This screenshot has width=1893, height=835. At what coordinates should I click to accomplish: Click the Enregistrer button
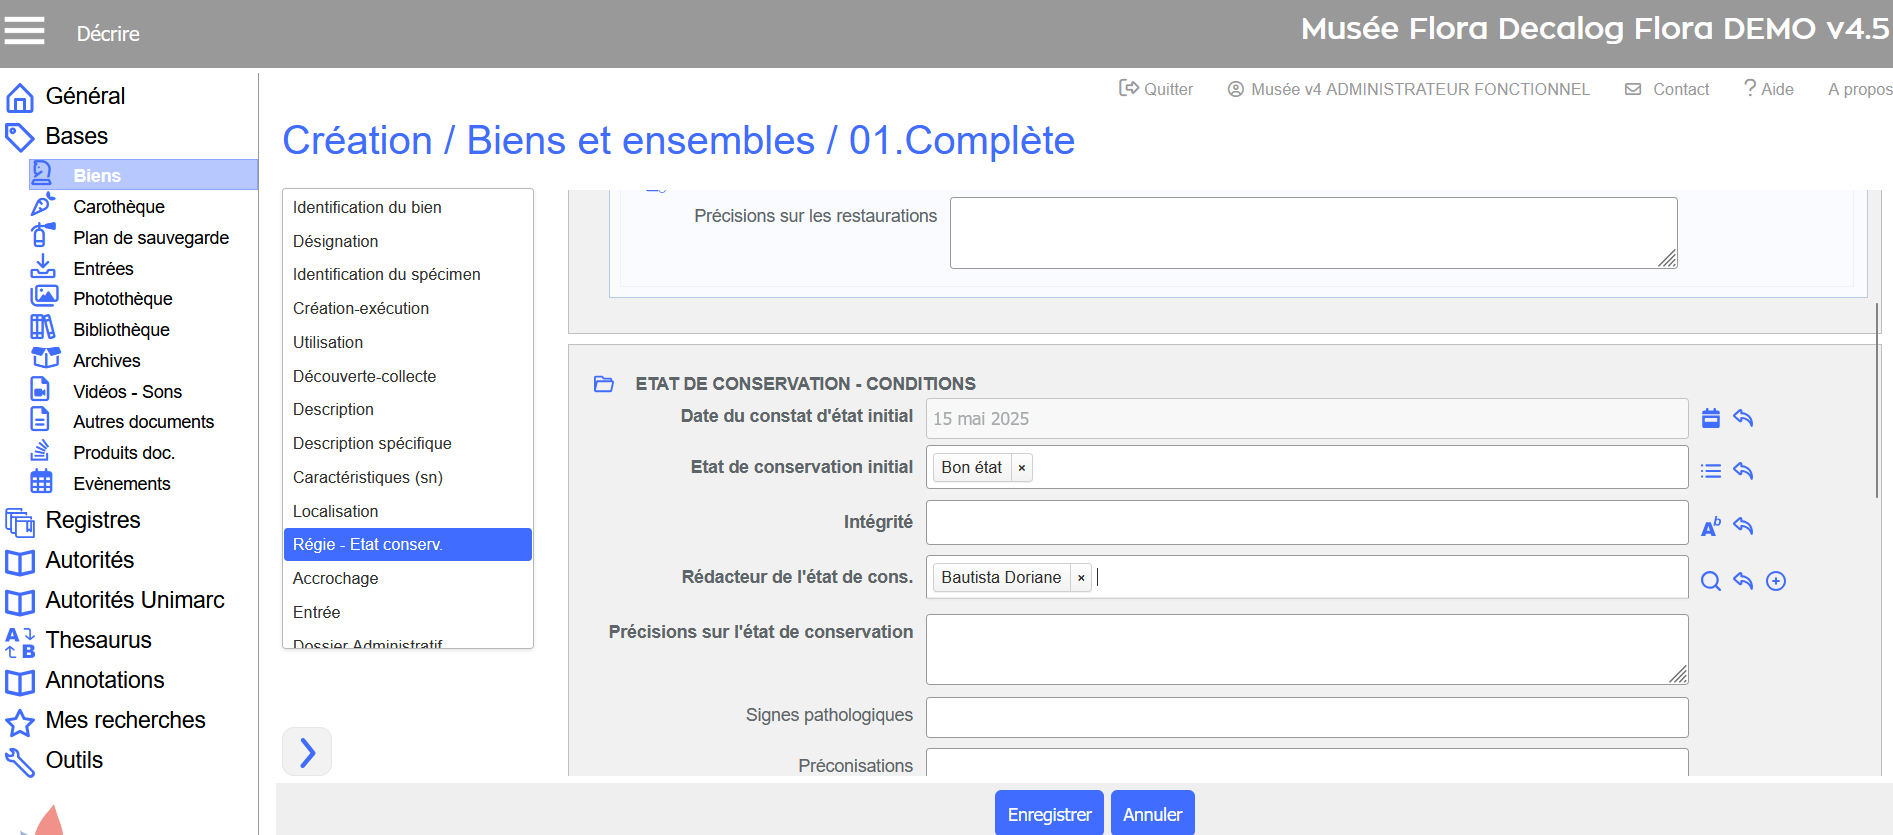pyautogui.click(x=1049, y=814)
